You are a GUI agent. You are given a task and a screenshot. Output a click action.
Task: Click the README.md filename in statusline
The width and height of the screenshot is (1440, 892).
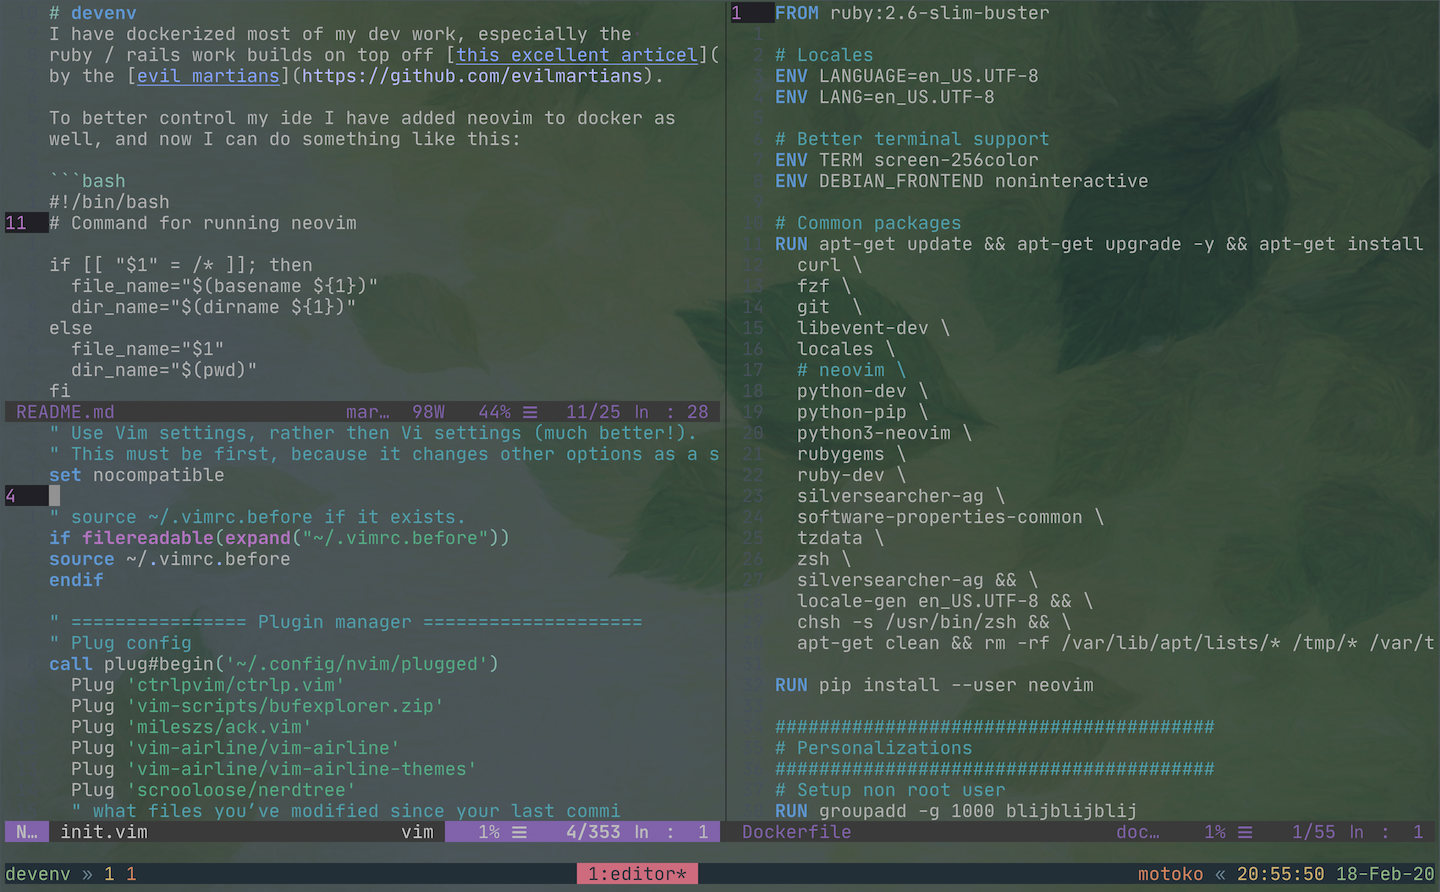click(x=65, y=412)
